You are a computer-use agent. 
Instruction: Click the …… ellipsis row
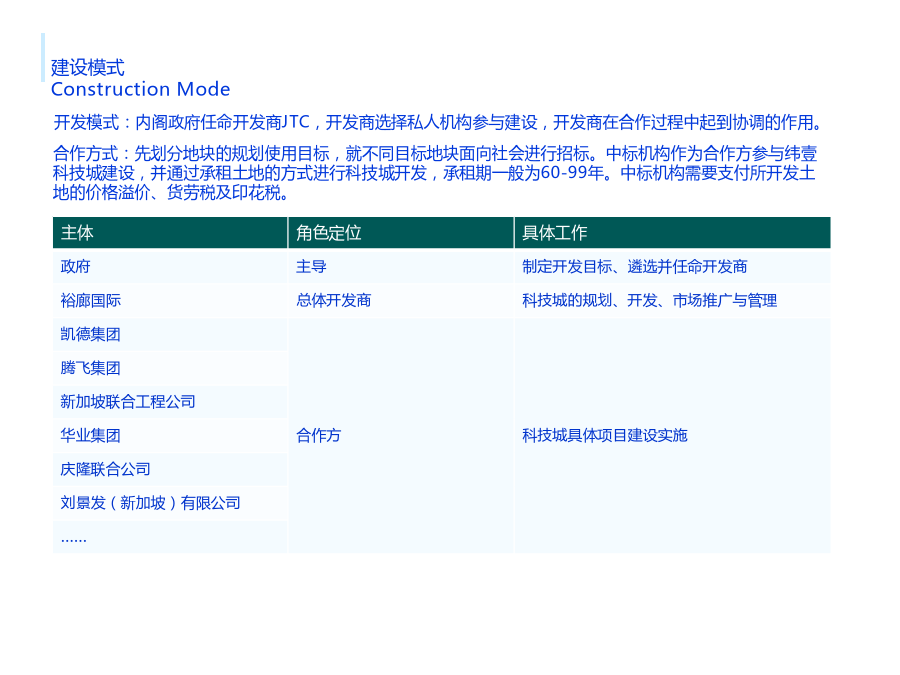point(170,537)
